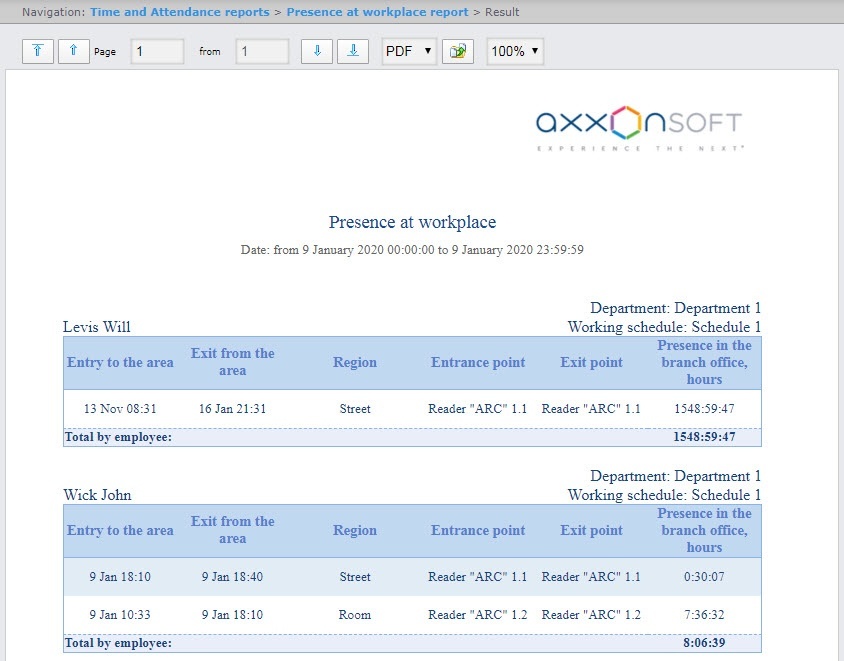Click the 'Presence at workplace' report title
The image size is (844, 661).
(x=412, y=222)
